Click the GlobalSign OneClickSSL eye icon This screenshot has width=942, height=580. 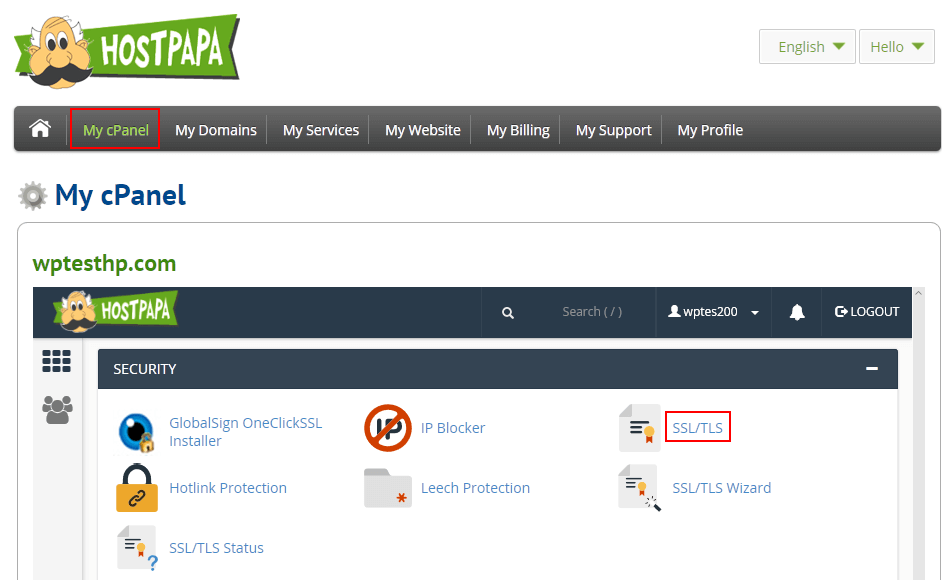tap(137, 432)
